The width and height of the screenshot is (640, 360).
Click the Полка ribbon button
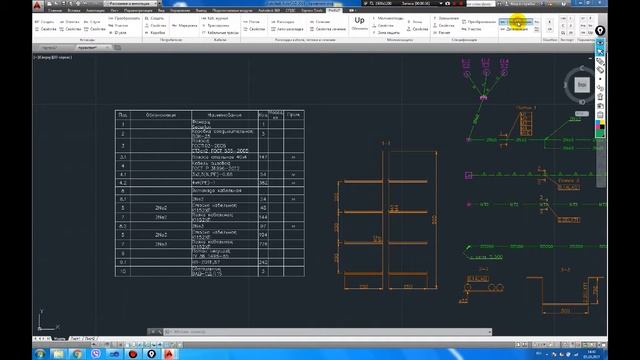251,22
